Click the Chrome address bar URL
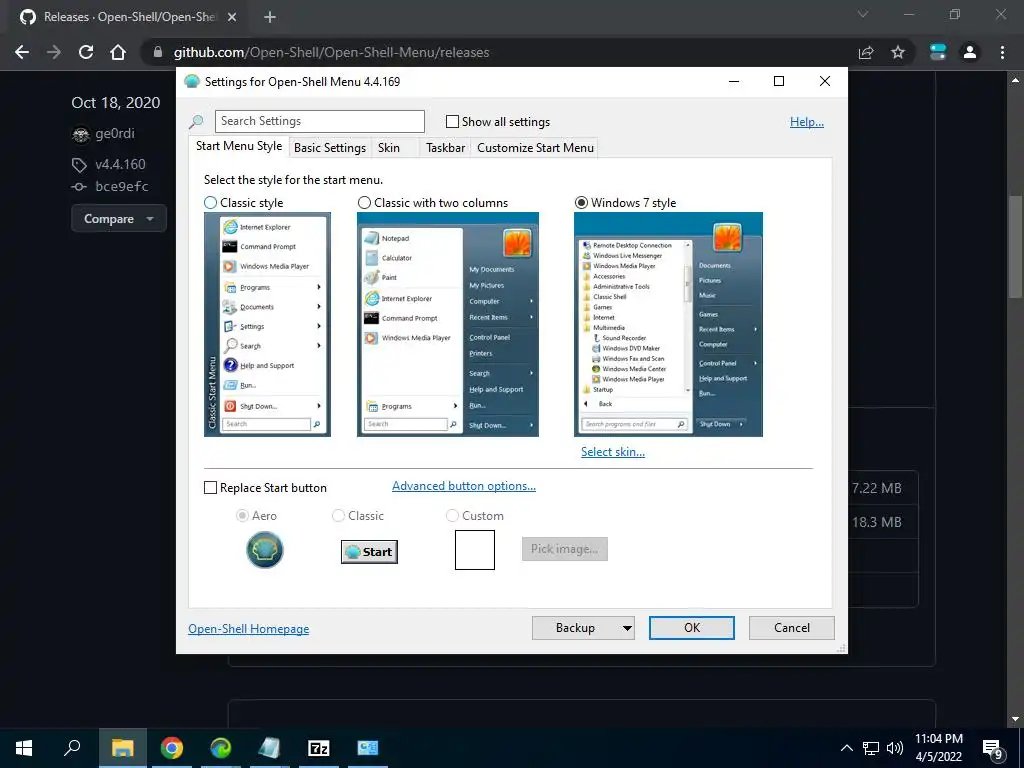The image size is (1024, 768). tap(331, 52)
